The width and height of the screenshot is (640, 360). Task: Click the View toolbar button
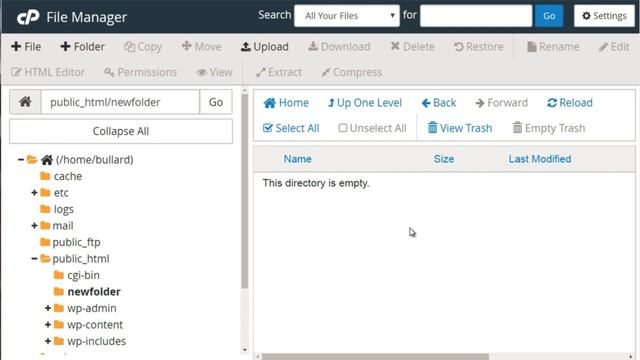tap(214, 72)
